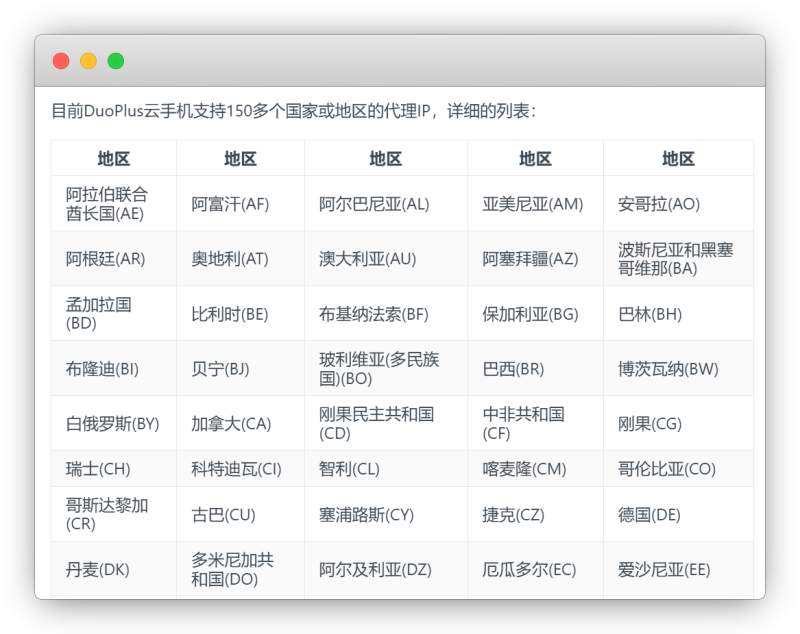Select 加拿大(CA) from the list
The width and height of the screenshot is (800, 634).
coord(216,423)
